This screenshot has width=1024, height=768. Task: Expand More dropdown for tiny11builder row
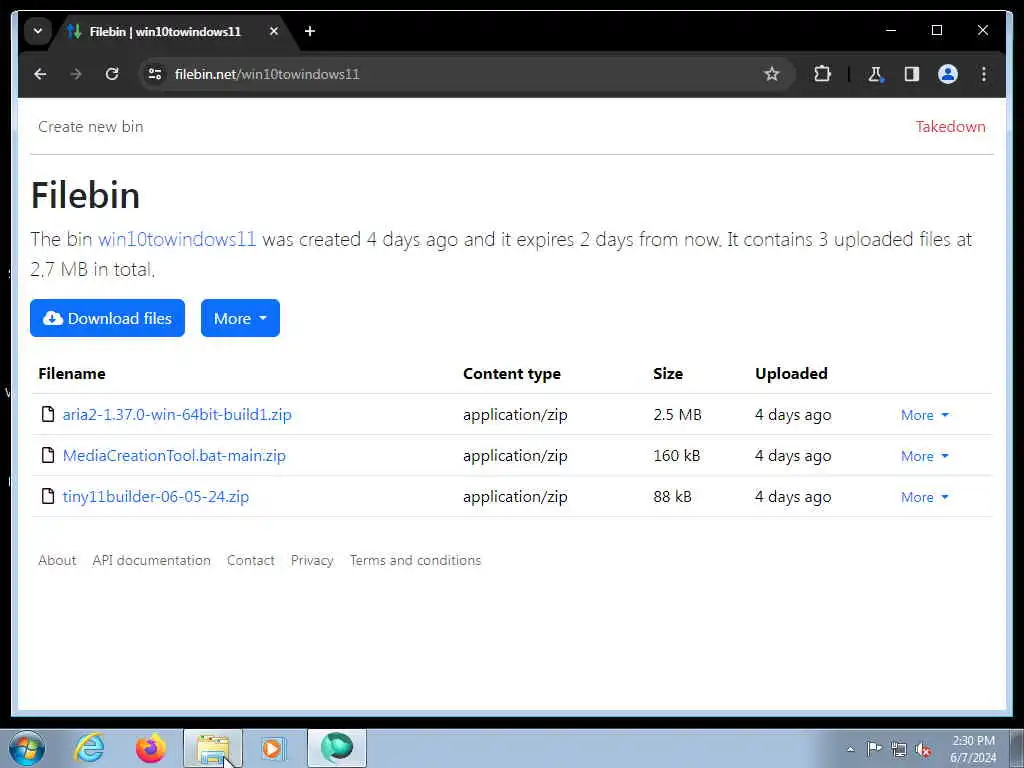click(x=925, y=497)
